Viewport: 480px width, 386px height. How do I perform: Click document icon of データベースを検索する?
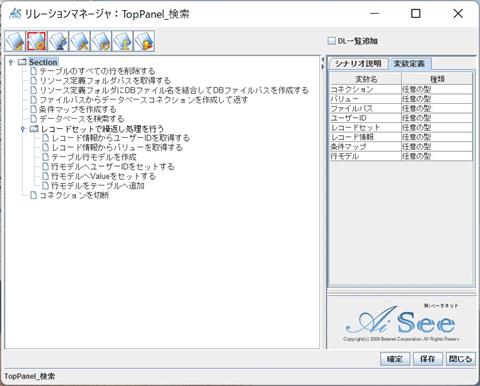[x=33, y=119]
